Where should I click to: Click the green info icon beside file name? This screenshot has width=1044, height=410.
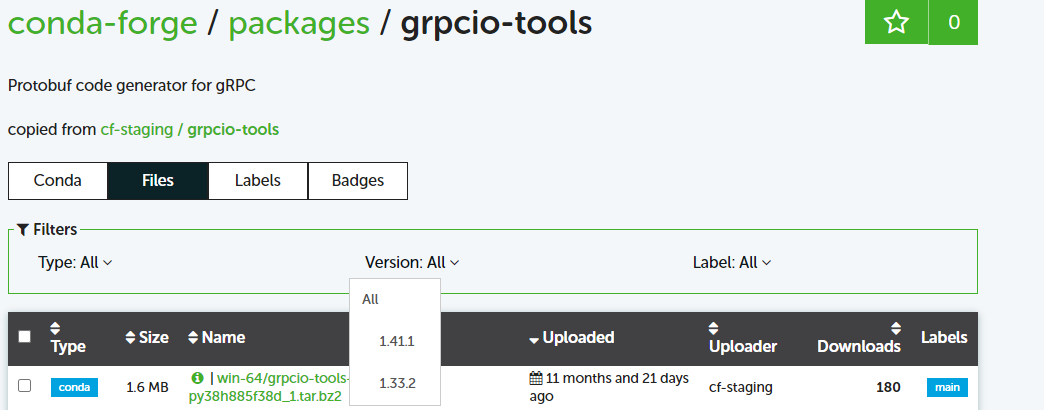click(197, 378)
